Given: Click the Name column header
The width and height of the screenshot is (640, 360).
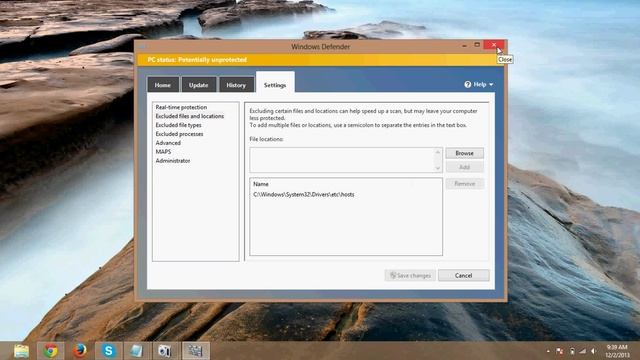Looking at the screenshot, I should 261,184.
